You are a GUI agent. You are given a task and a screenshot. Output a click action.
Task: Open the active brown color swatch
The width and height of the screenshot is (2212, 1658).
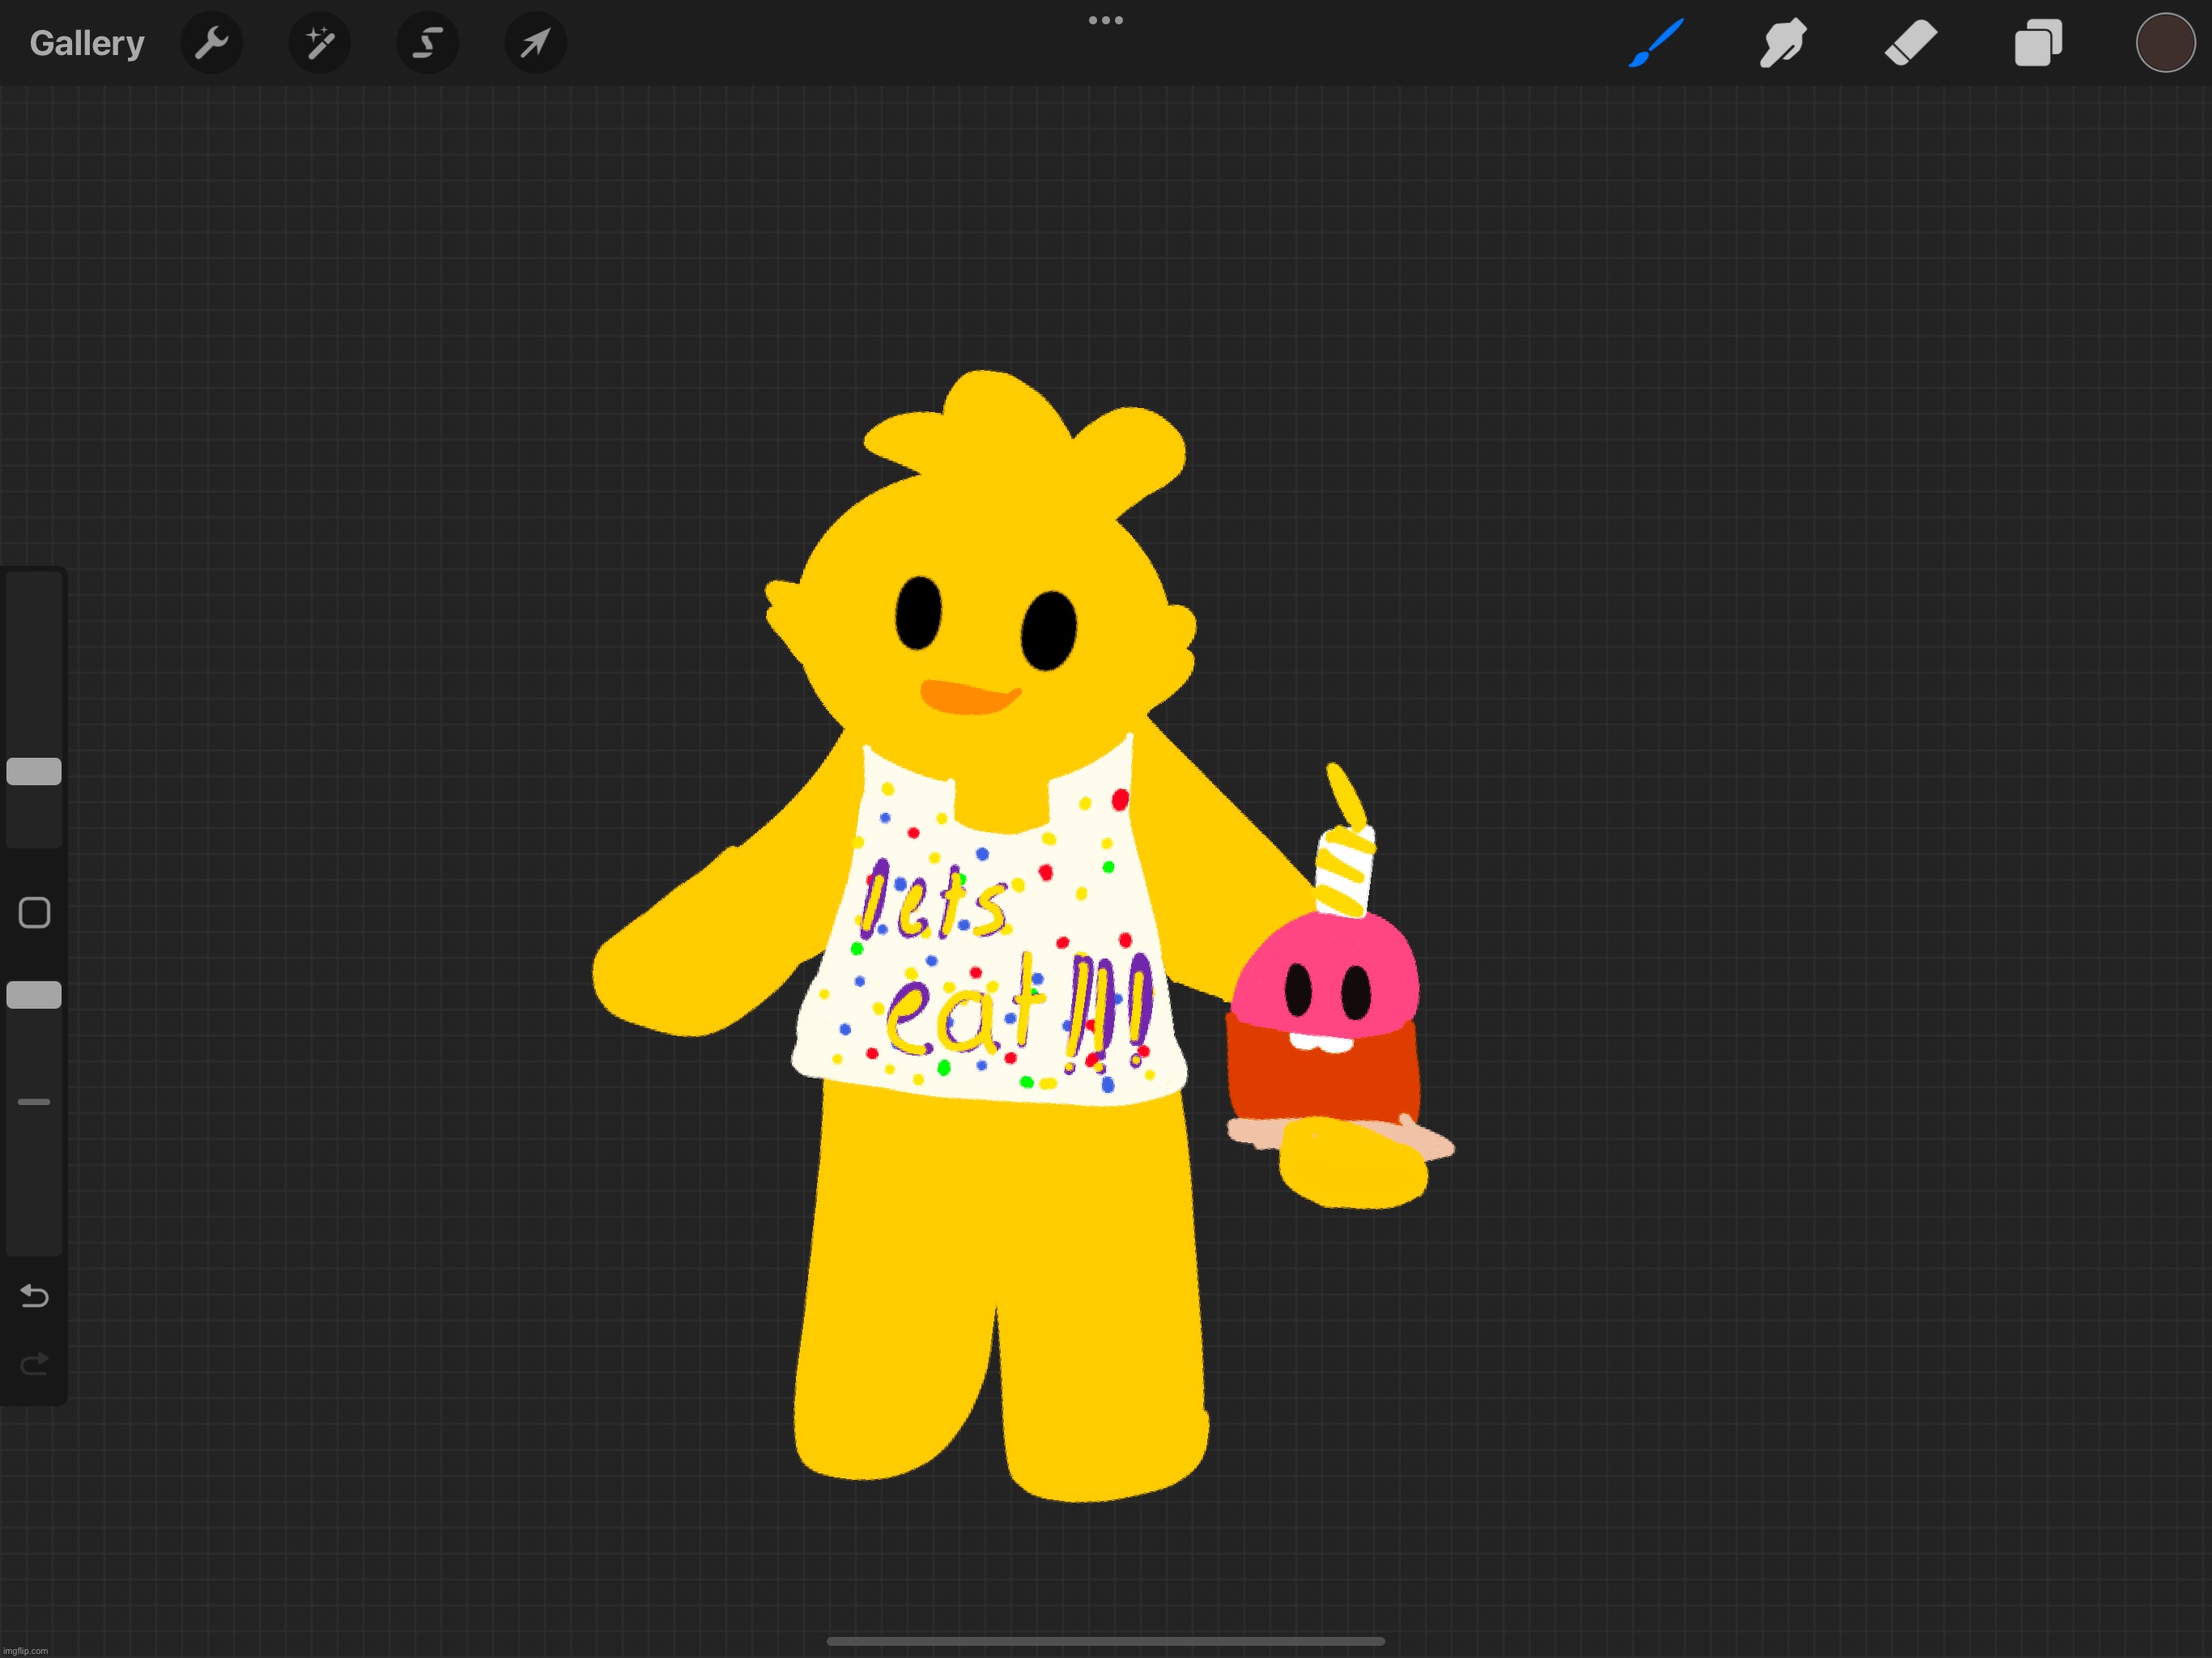click(2165, 43)
